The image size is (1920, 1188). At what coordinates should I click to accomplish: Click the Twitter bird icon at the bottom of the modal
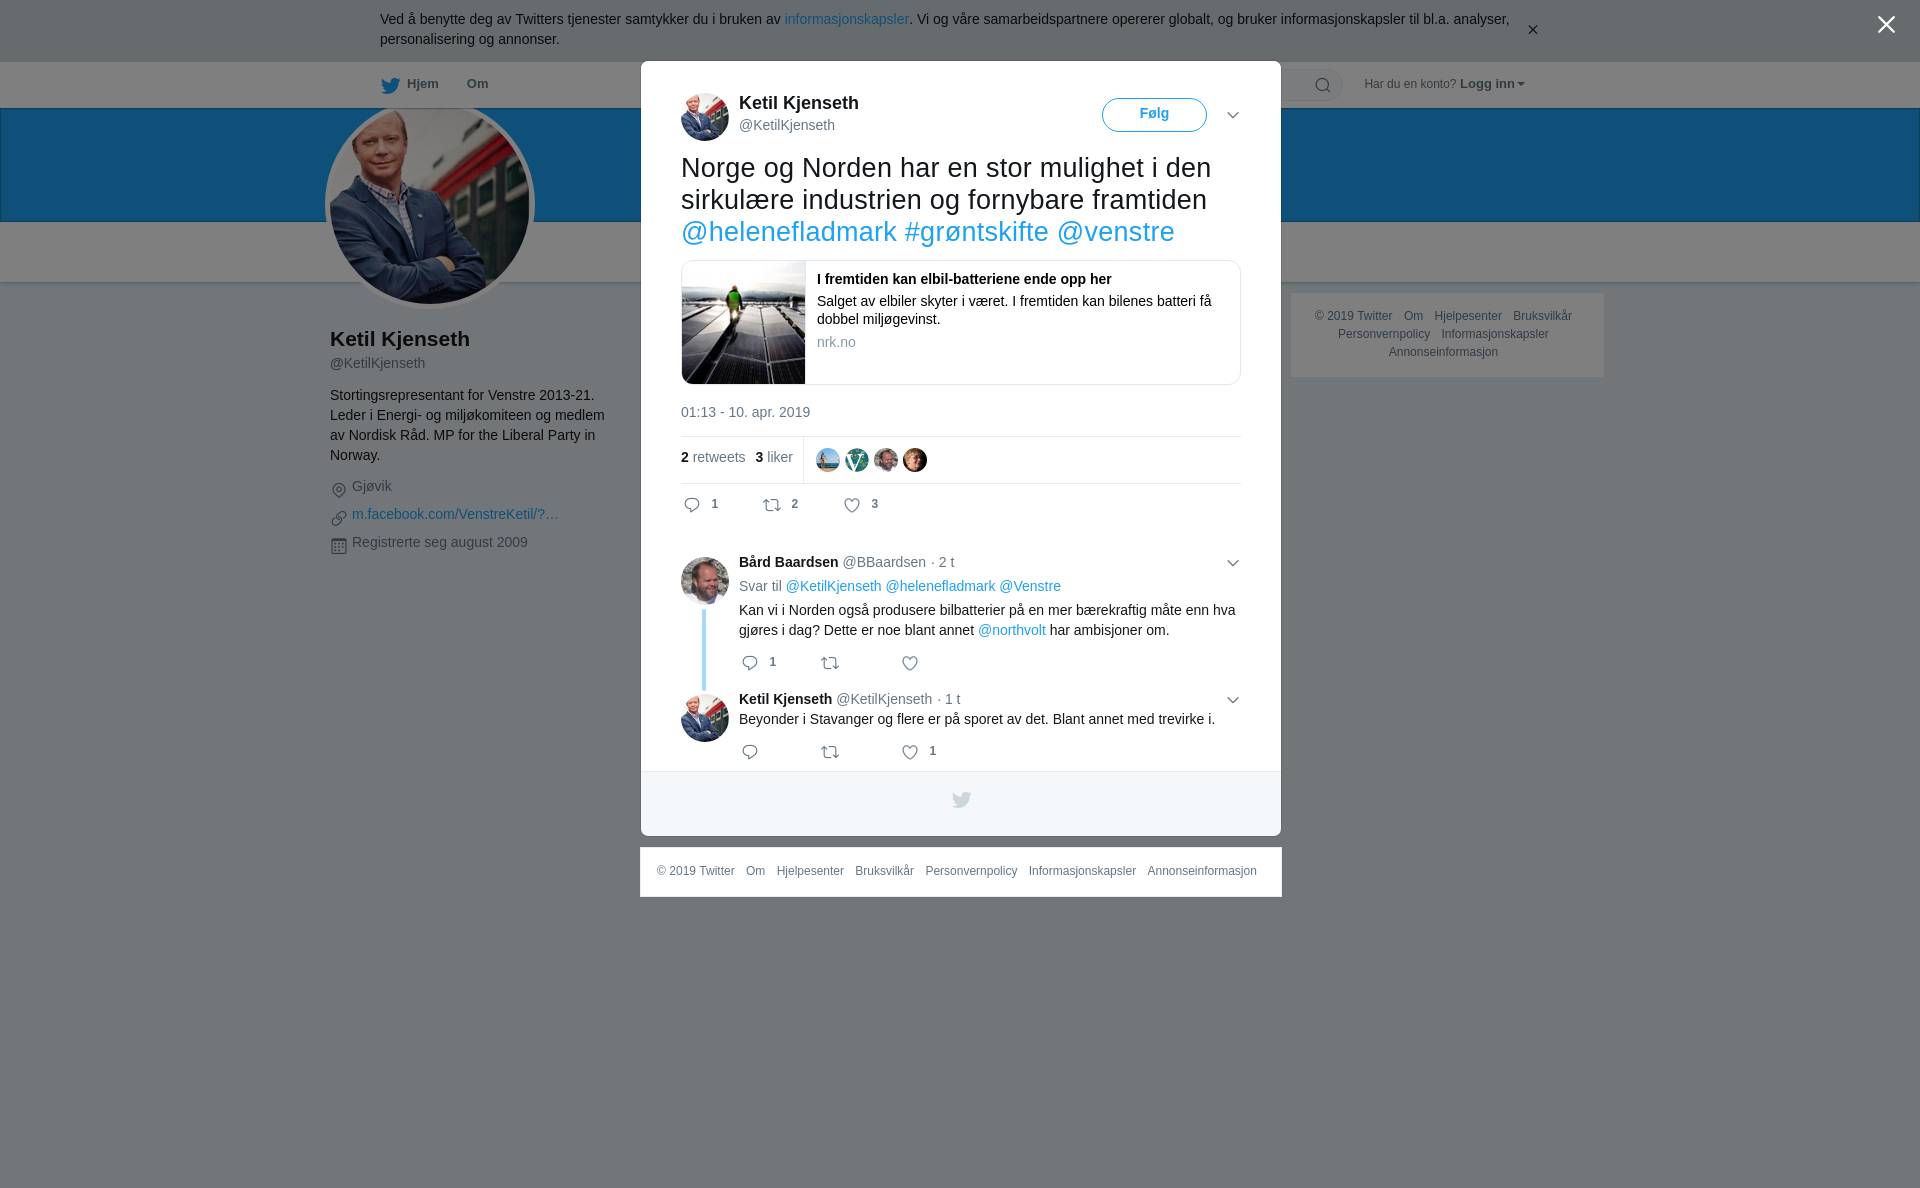coord(961,800)
